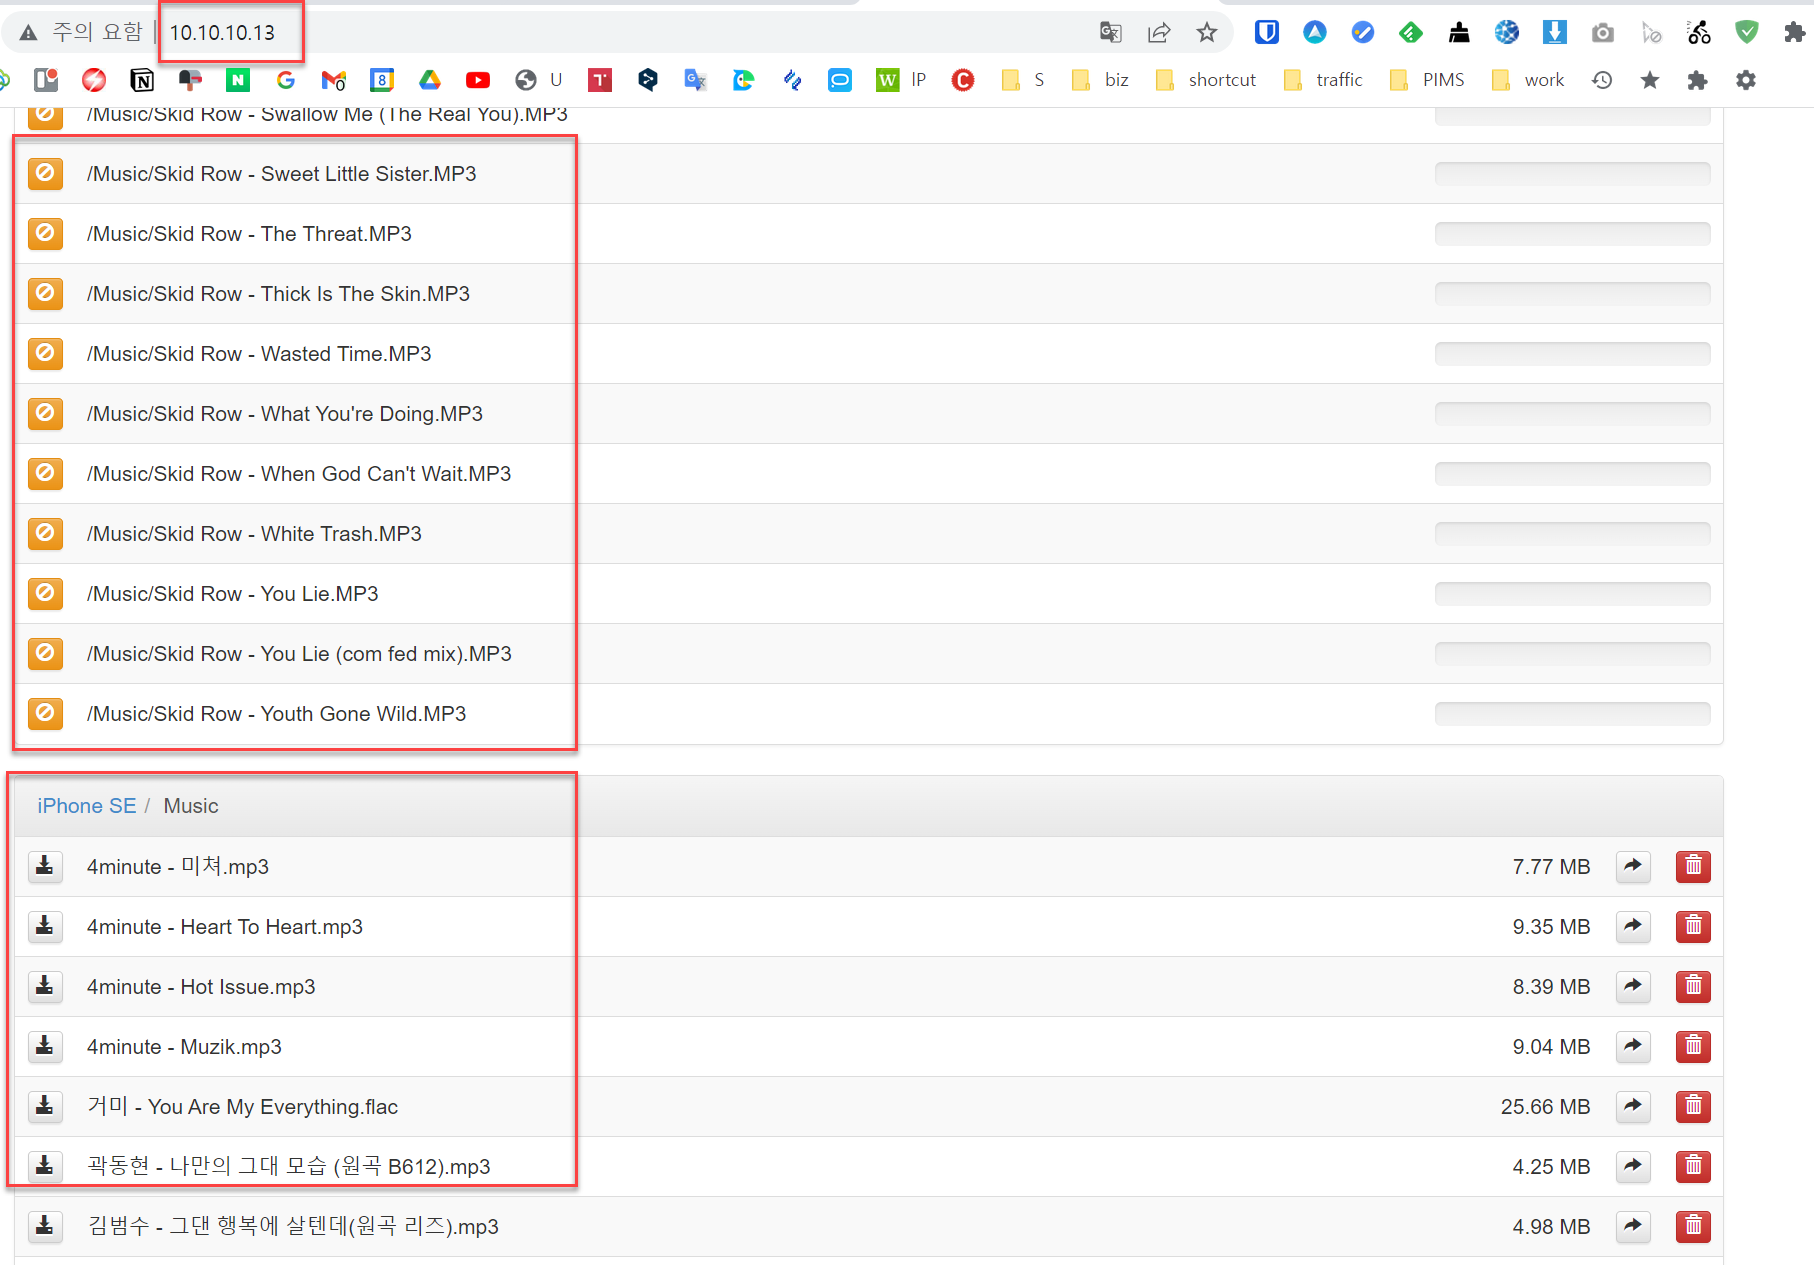Move the 4minute - Muzik.mp3 file

[1633, 1046]
